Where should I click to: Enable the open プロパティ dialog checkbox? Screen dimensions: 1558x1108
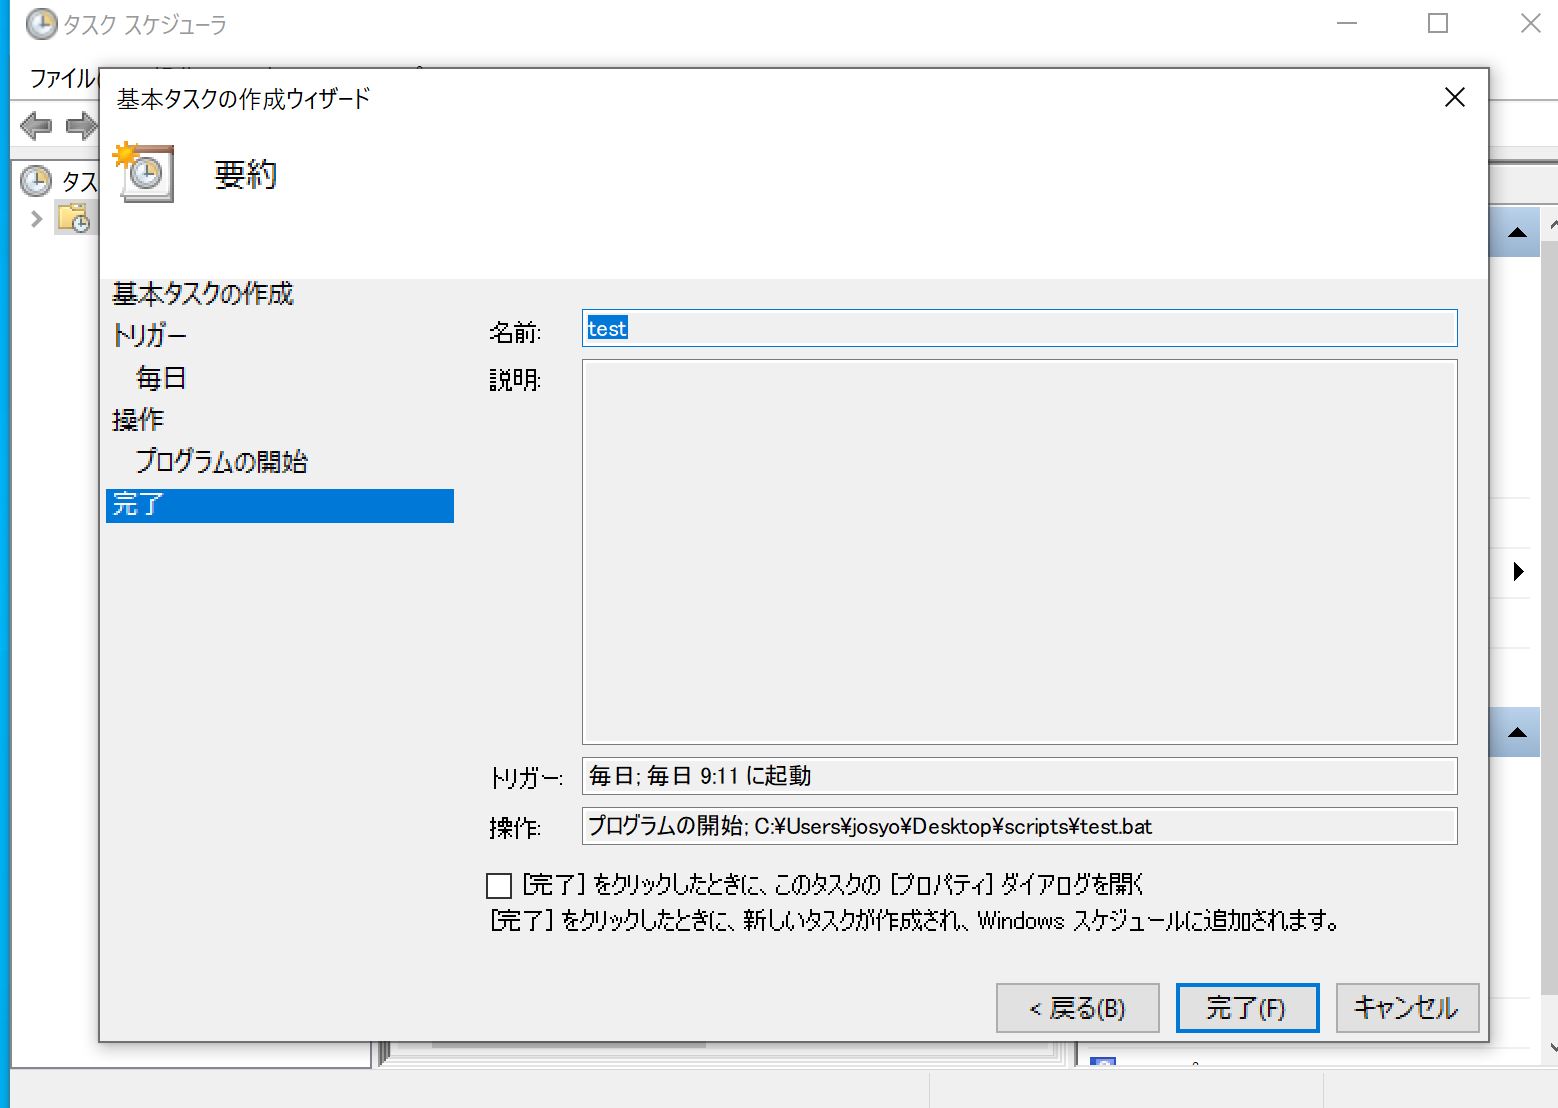pyautogui.click(x=499, y=885)
